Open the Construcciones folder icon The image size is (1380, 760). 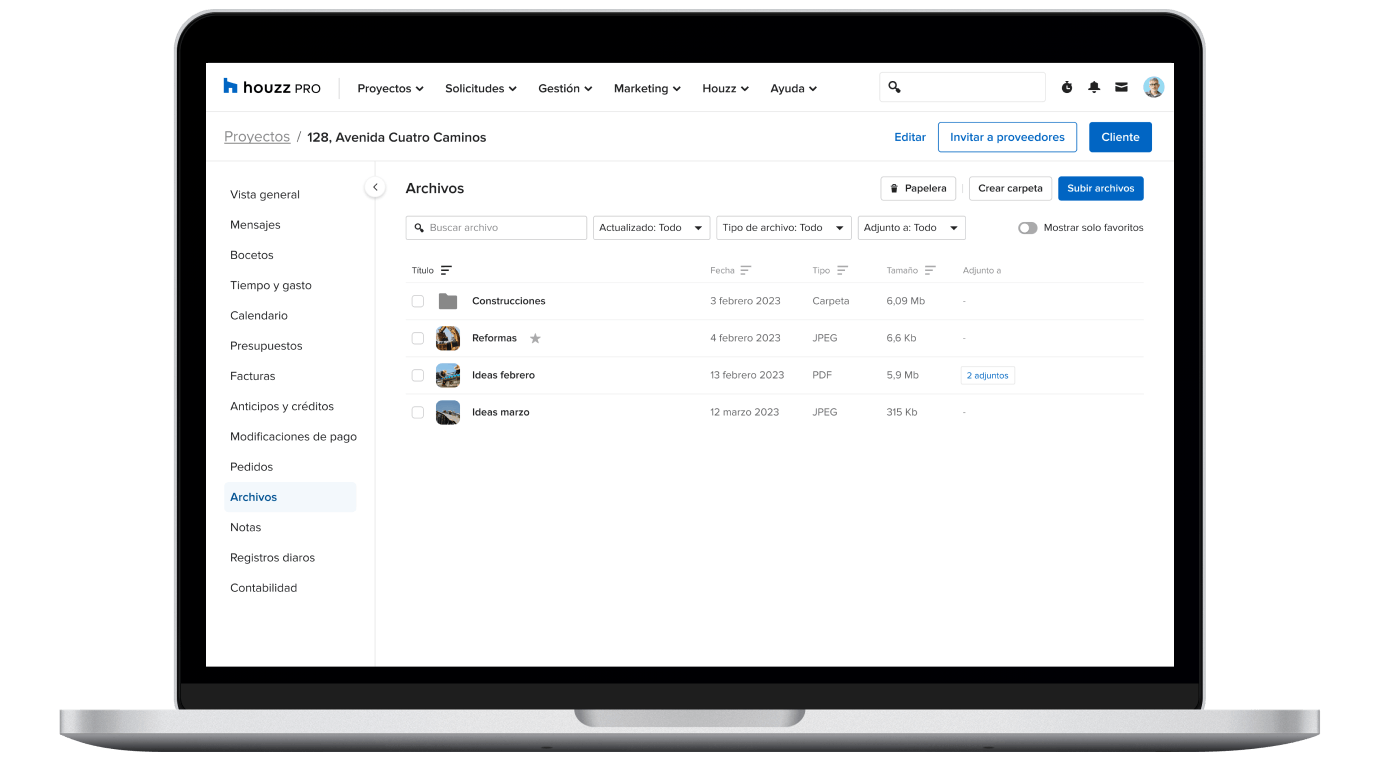pyautogui.click(x=448, y=301)
